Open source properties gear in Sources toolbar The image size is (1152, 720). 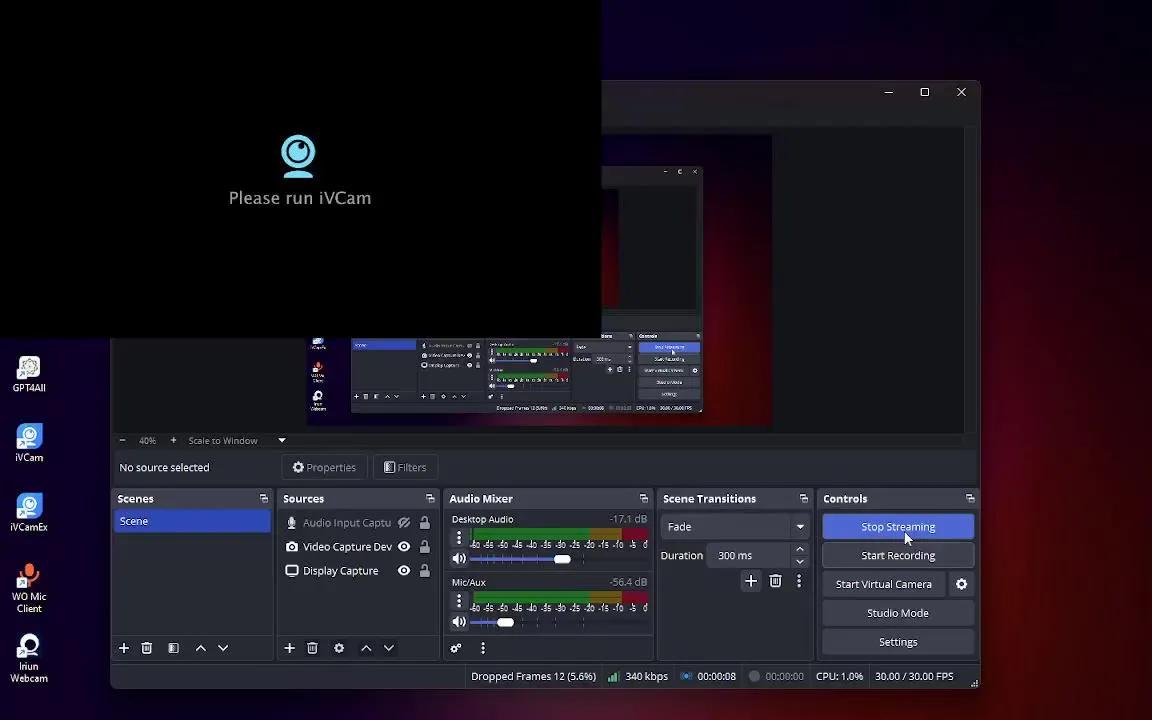point(339,648)
